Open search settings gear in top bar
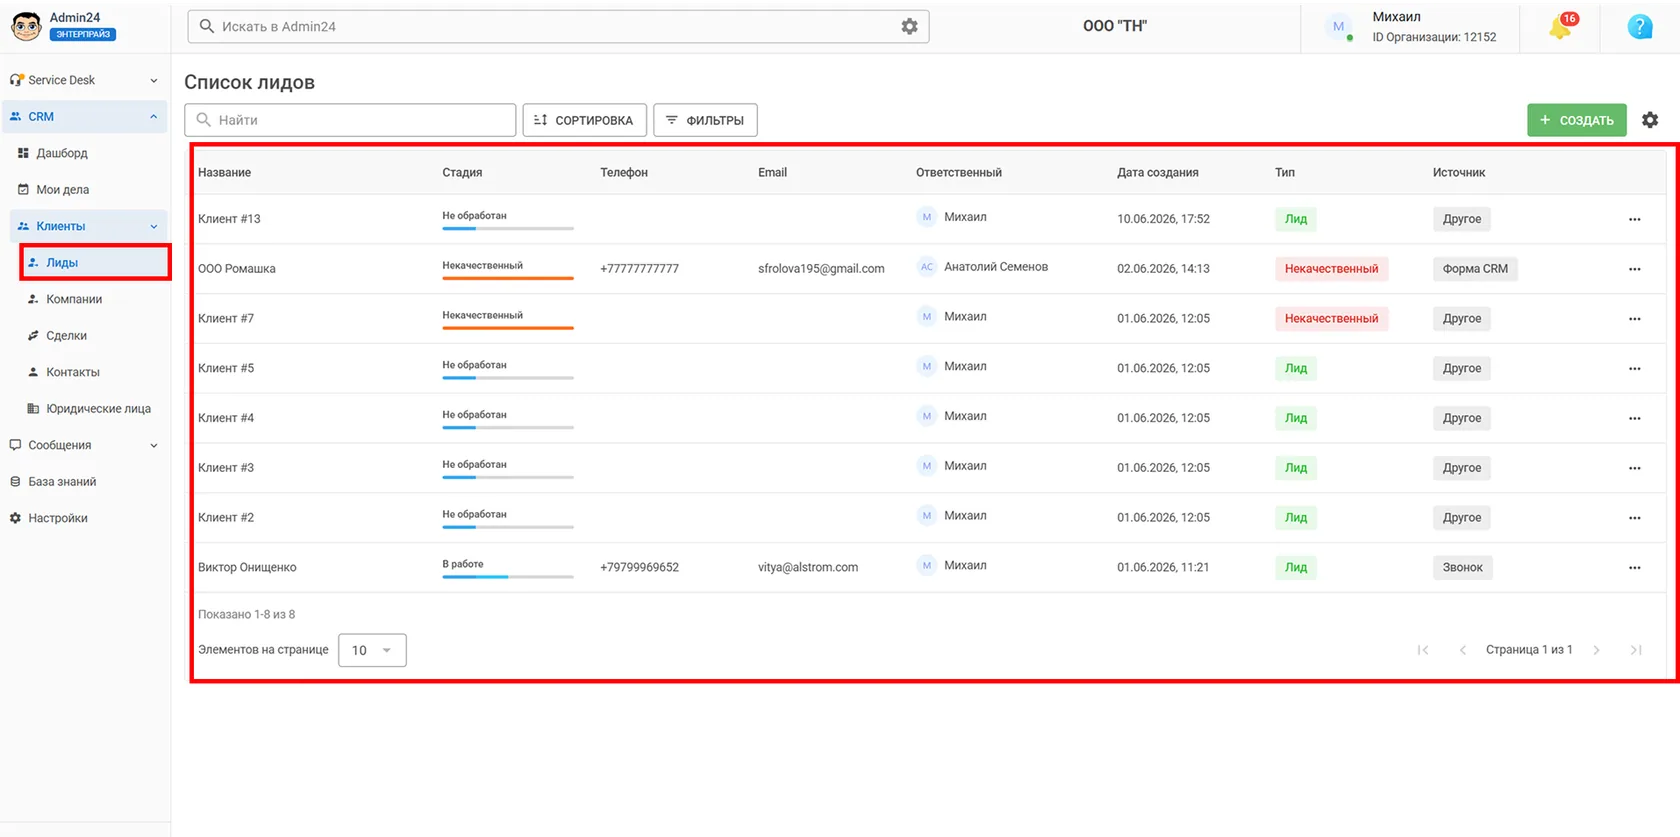The width and height of the screenshot is (1680, 837). (909, 27)
